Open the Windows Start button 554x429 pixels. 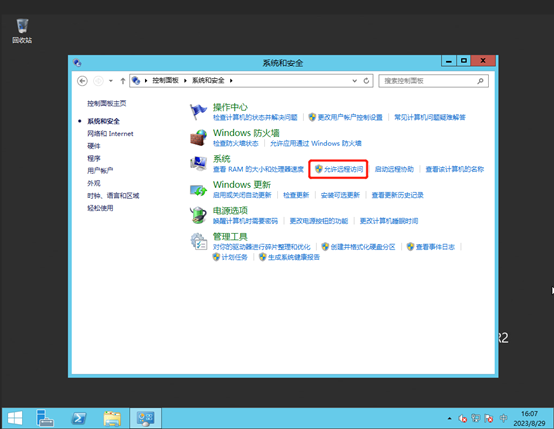coord(15,418)
